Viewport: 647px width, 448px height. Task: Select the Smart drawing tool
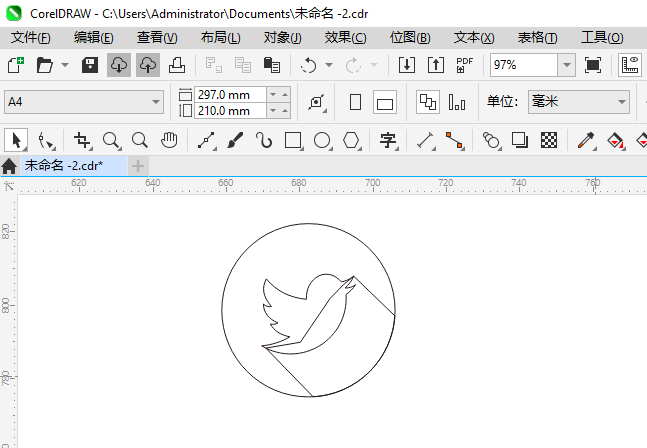point(264,140)
